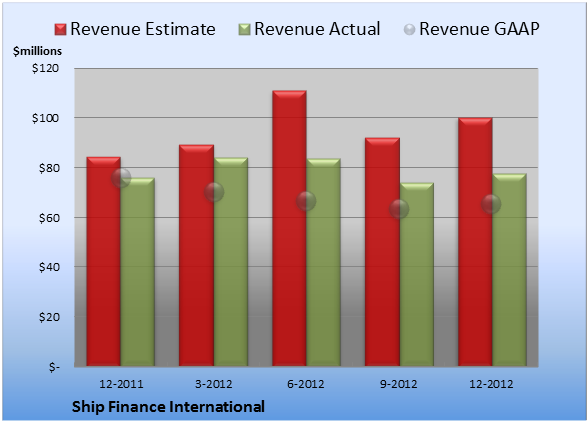Click the GAAP sphere marker for 12-2011
Screen dimensions: 588x422
[x=121, y=178]
